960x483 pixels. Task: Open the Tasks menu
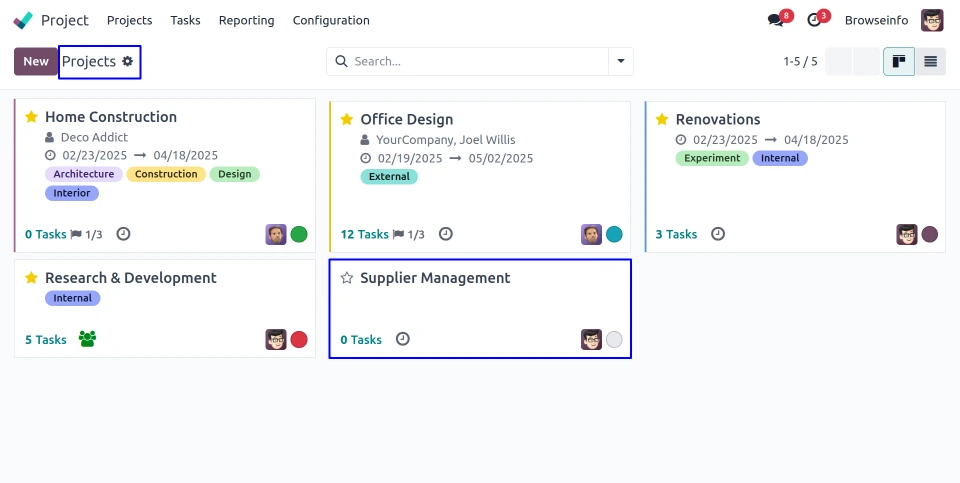point(185,20)
